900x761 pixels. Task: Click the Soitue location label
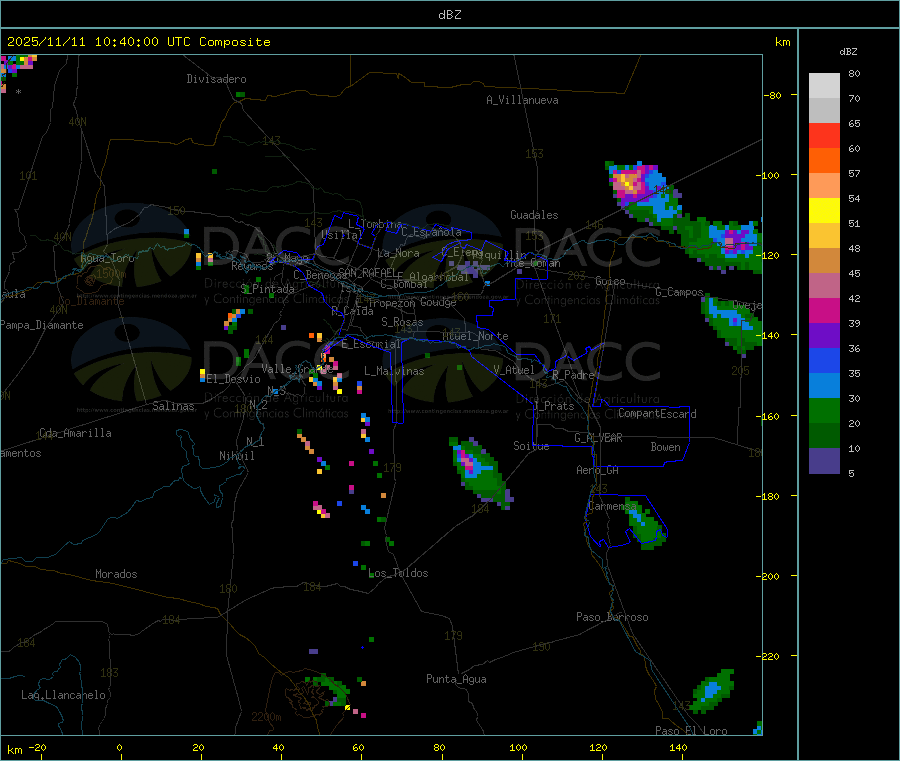click(x=531, y=446)
